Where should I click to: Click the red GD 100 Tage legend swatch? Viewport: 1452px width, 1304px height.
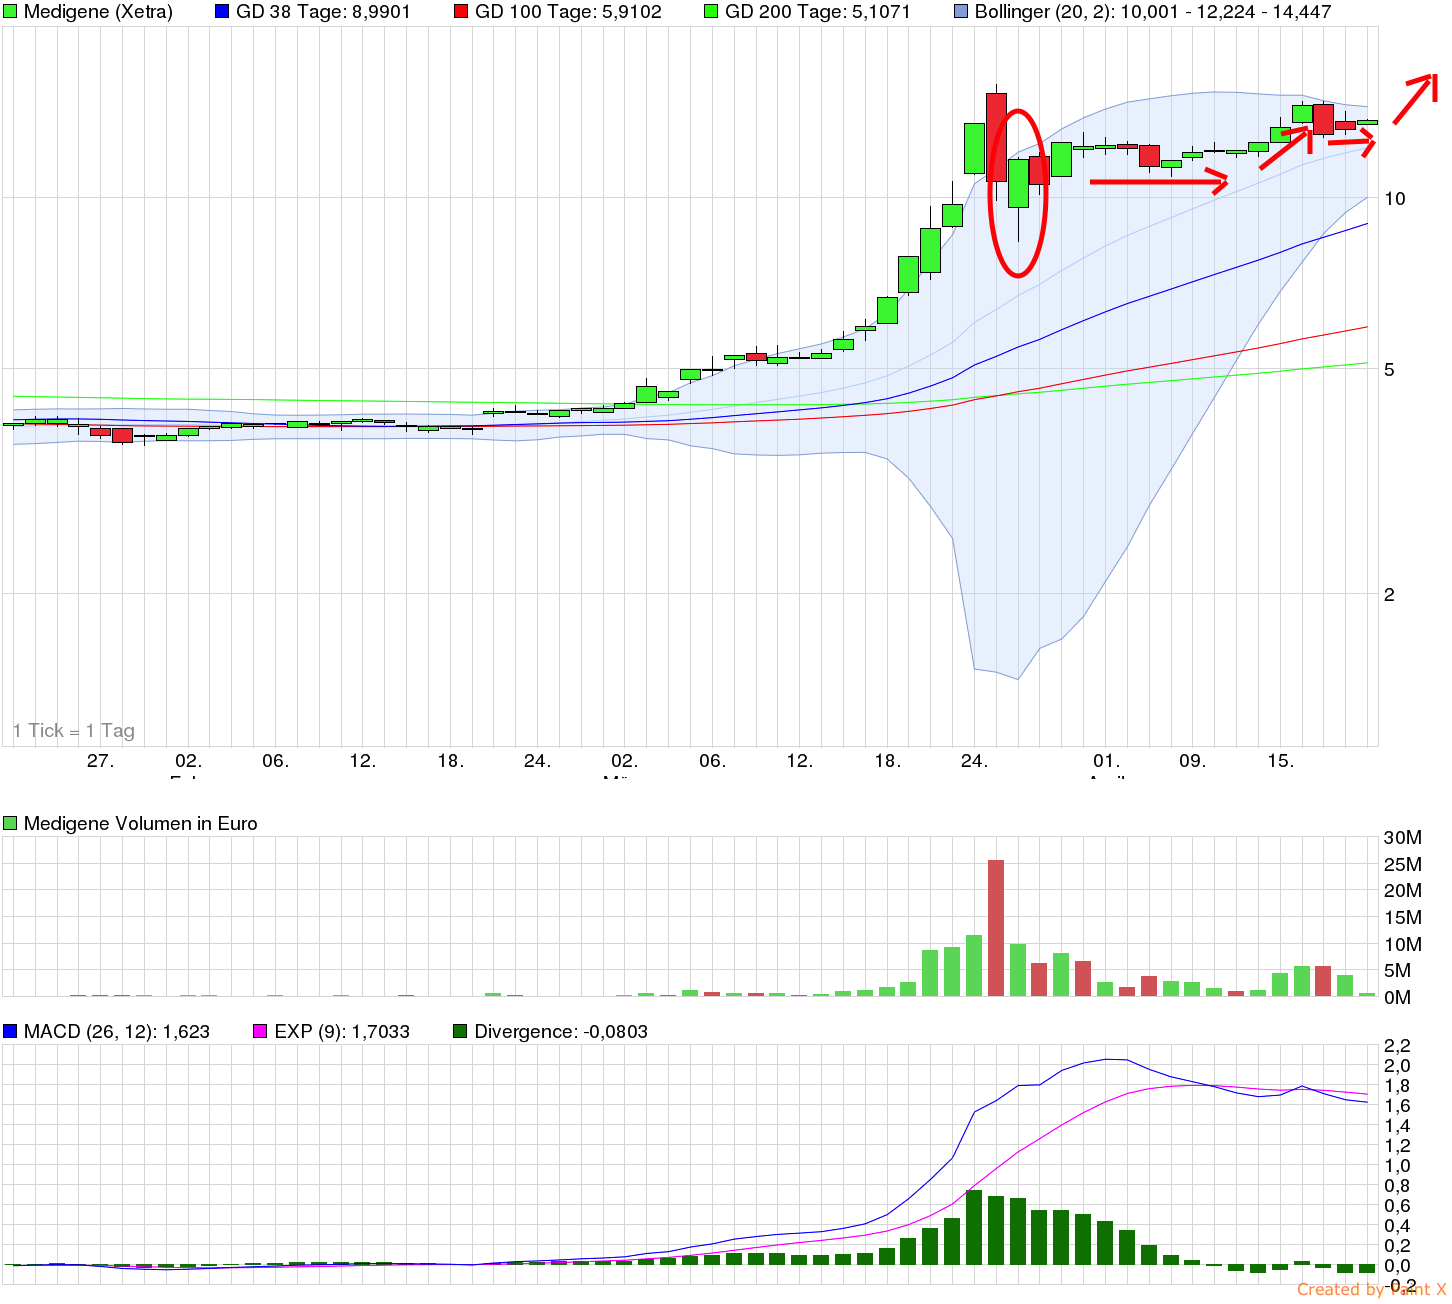click(461, 12)
